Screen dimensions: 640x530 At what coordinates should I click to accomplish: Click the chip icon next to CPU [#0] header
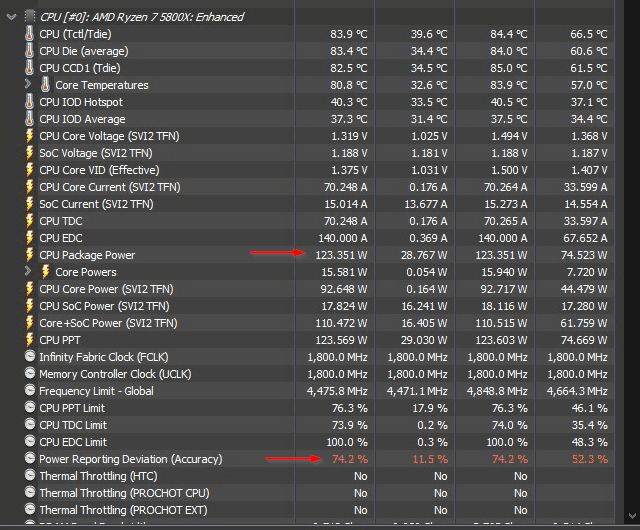(x=29, y=16)
